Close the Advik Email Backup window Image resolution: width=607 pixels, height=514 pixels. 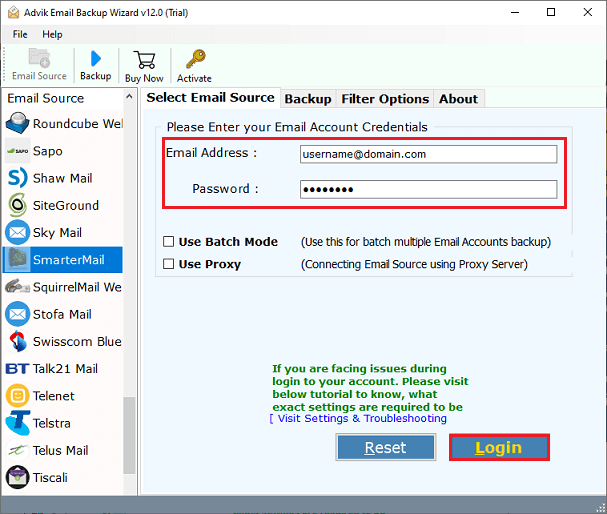click(588, 12)
